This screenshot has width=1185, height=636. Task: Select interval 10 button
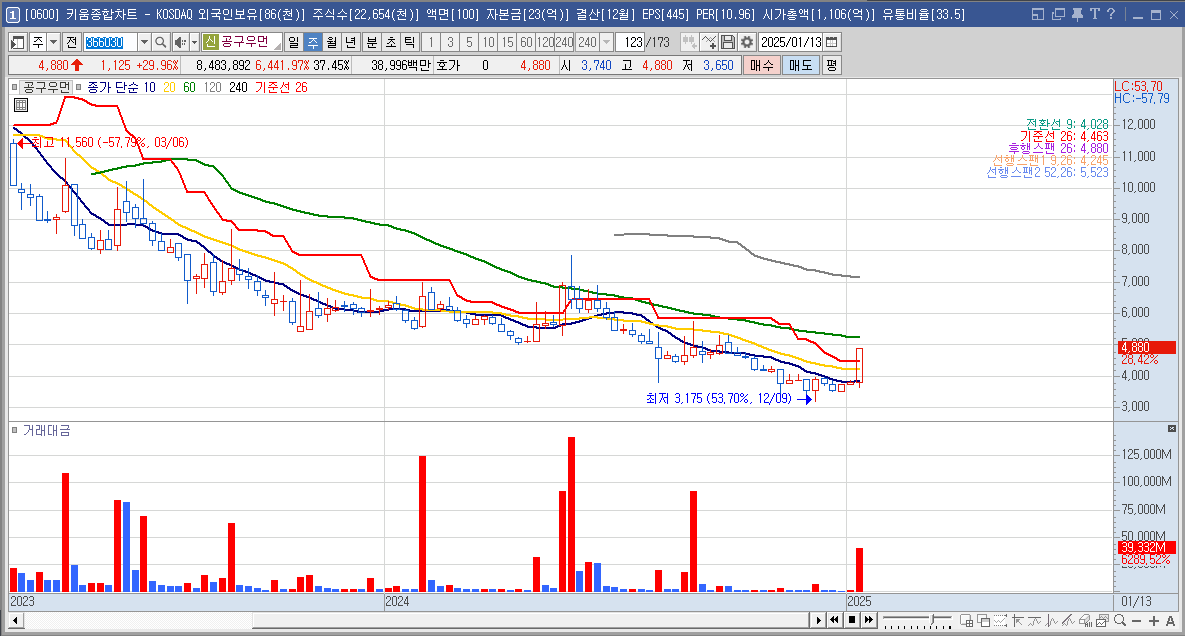click(x=488, y=42)
